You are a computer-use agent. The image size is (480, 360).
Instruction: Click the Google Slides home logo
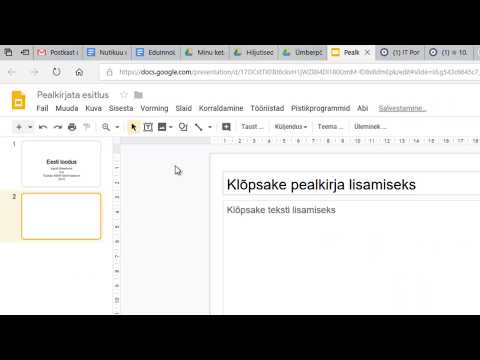click(x=19, y=100)
